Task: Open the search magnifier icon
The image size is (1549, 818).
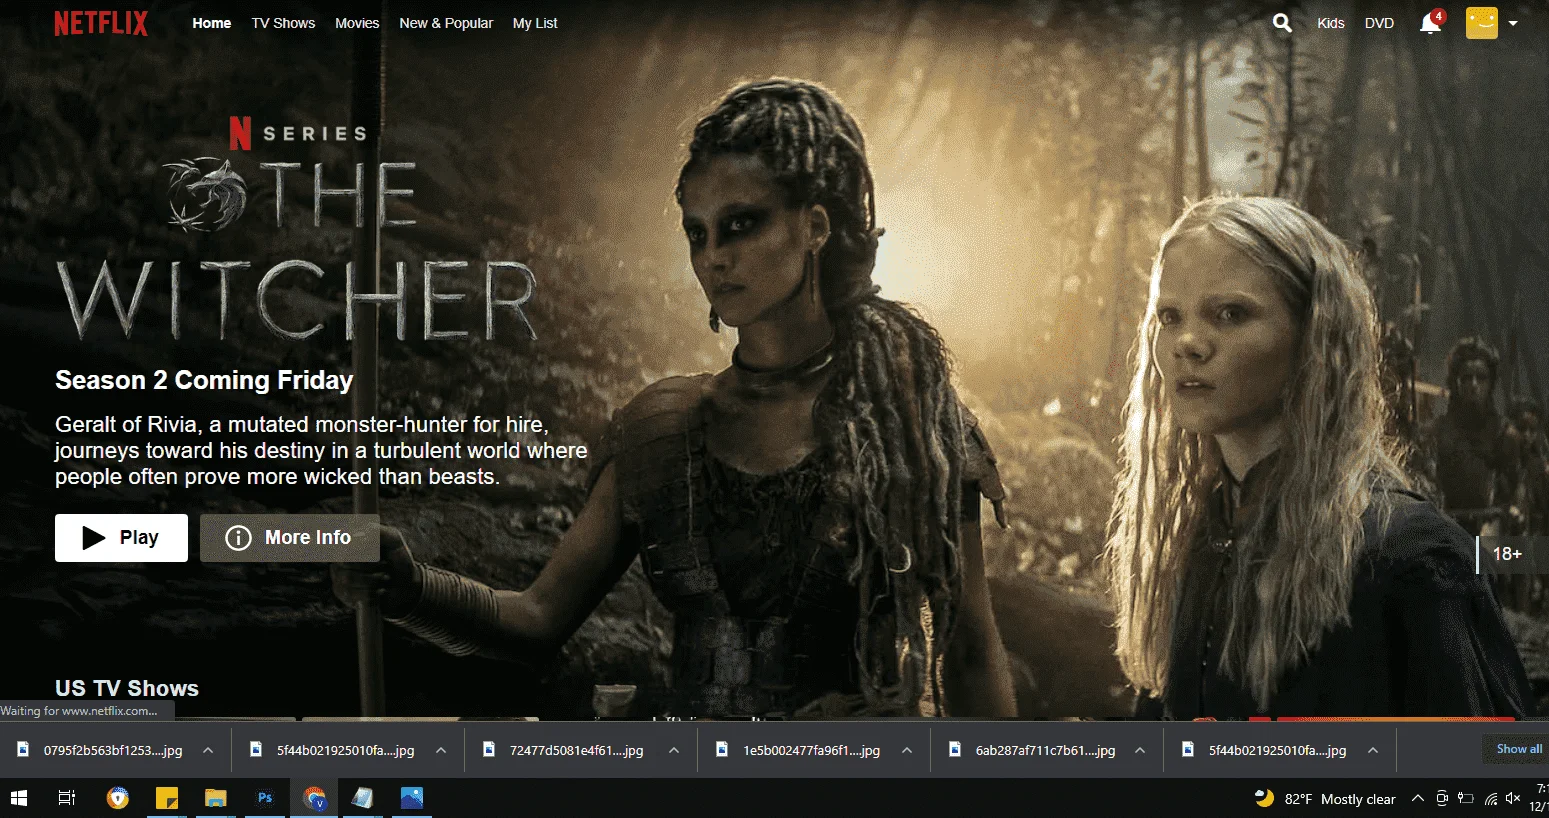Action: 1282,23
